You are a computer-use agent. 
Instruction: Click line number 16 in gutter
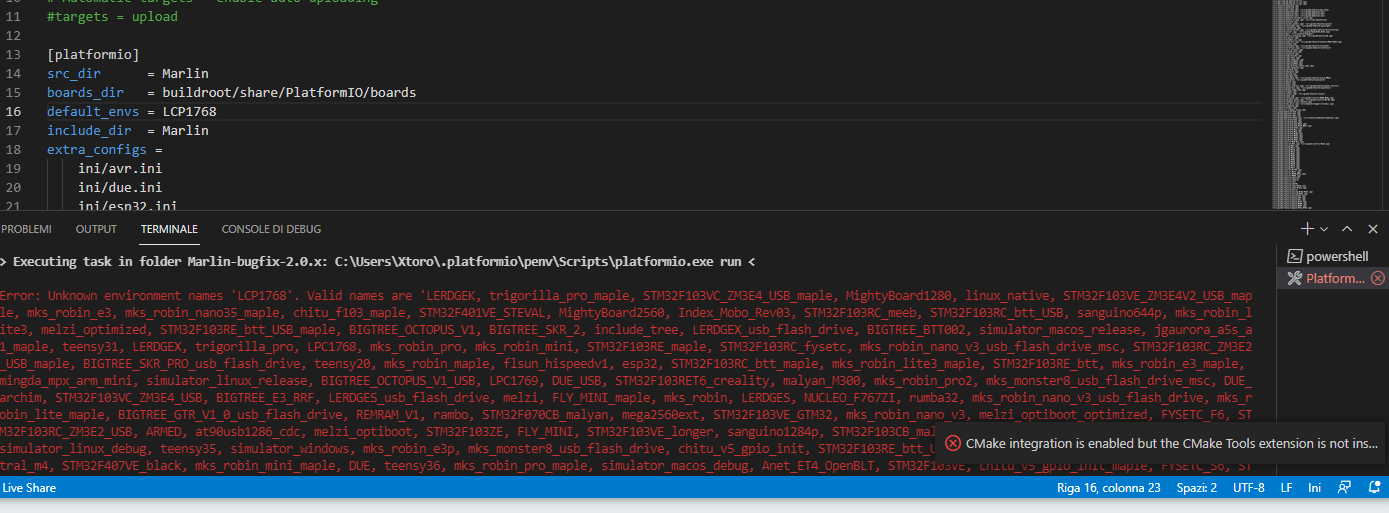pyautogui.click(x=14, y=111)
